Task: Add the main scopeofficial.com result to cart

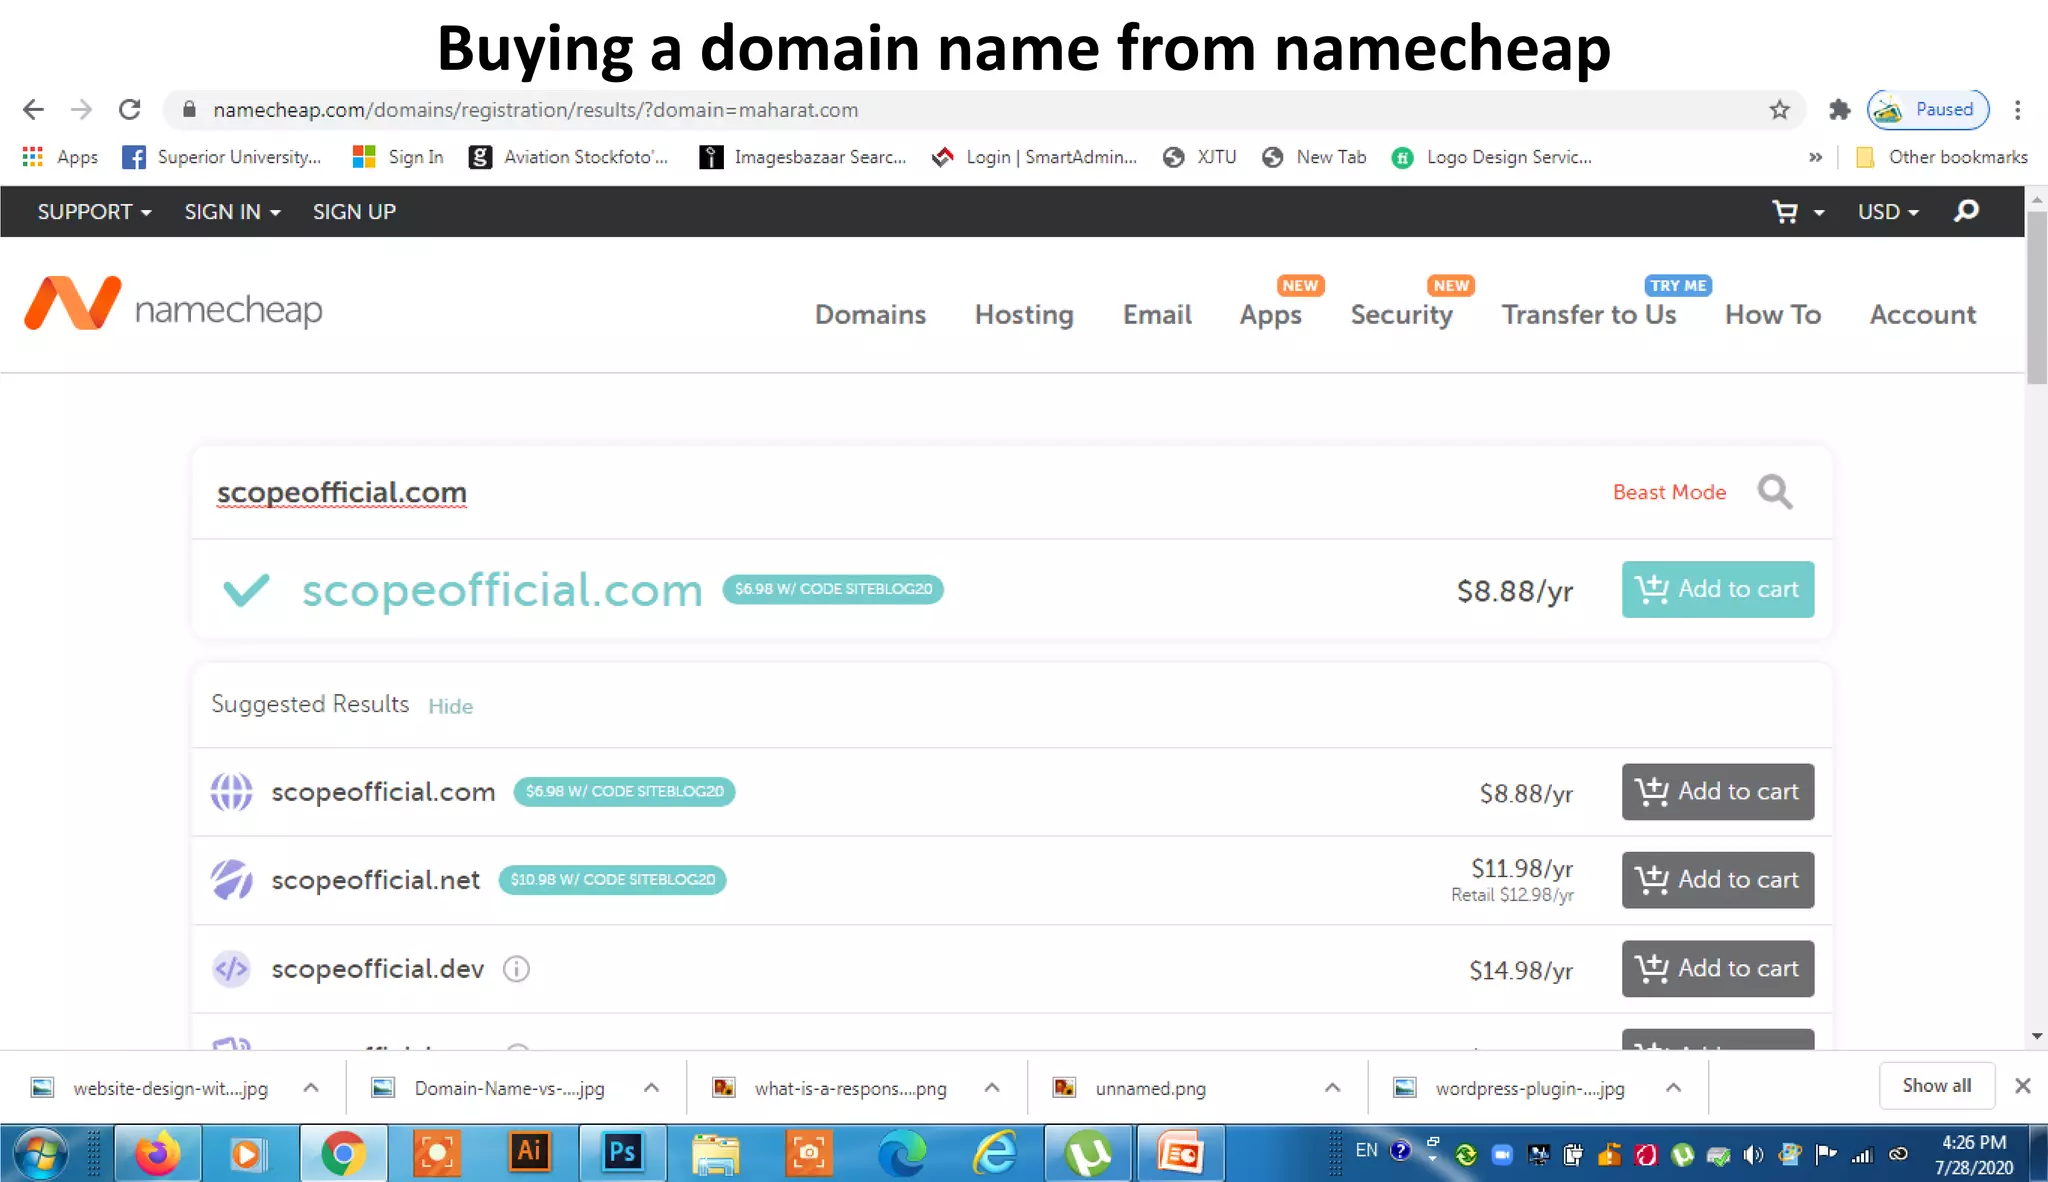Action: (1717, 589)
